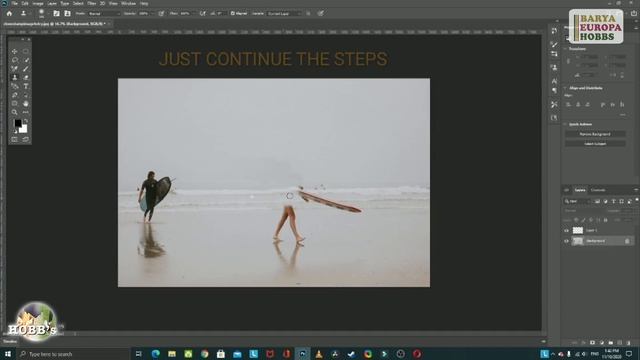Align left edges in Properties panel
The width and height of the screenshot is (640, 360).
coord(568,105)
